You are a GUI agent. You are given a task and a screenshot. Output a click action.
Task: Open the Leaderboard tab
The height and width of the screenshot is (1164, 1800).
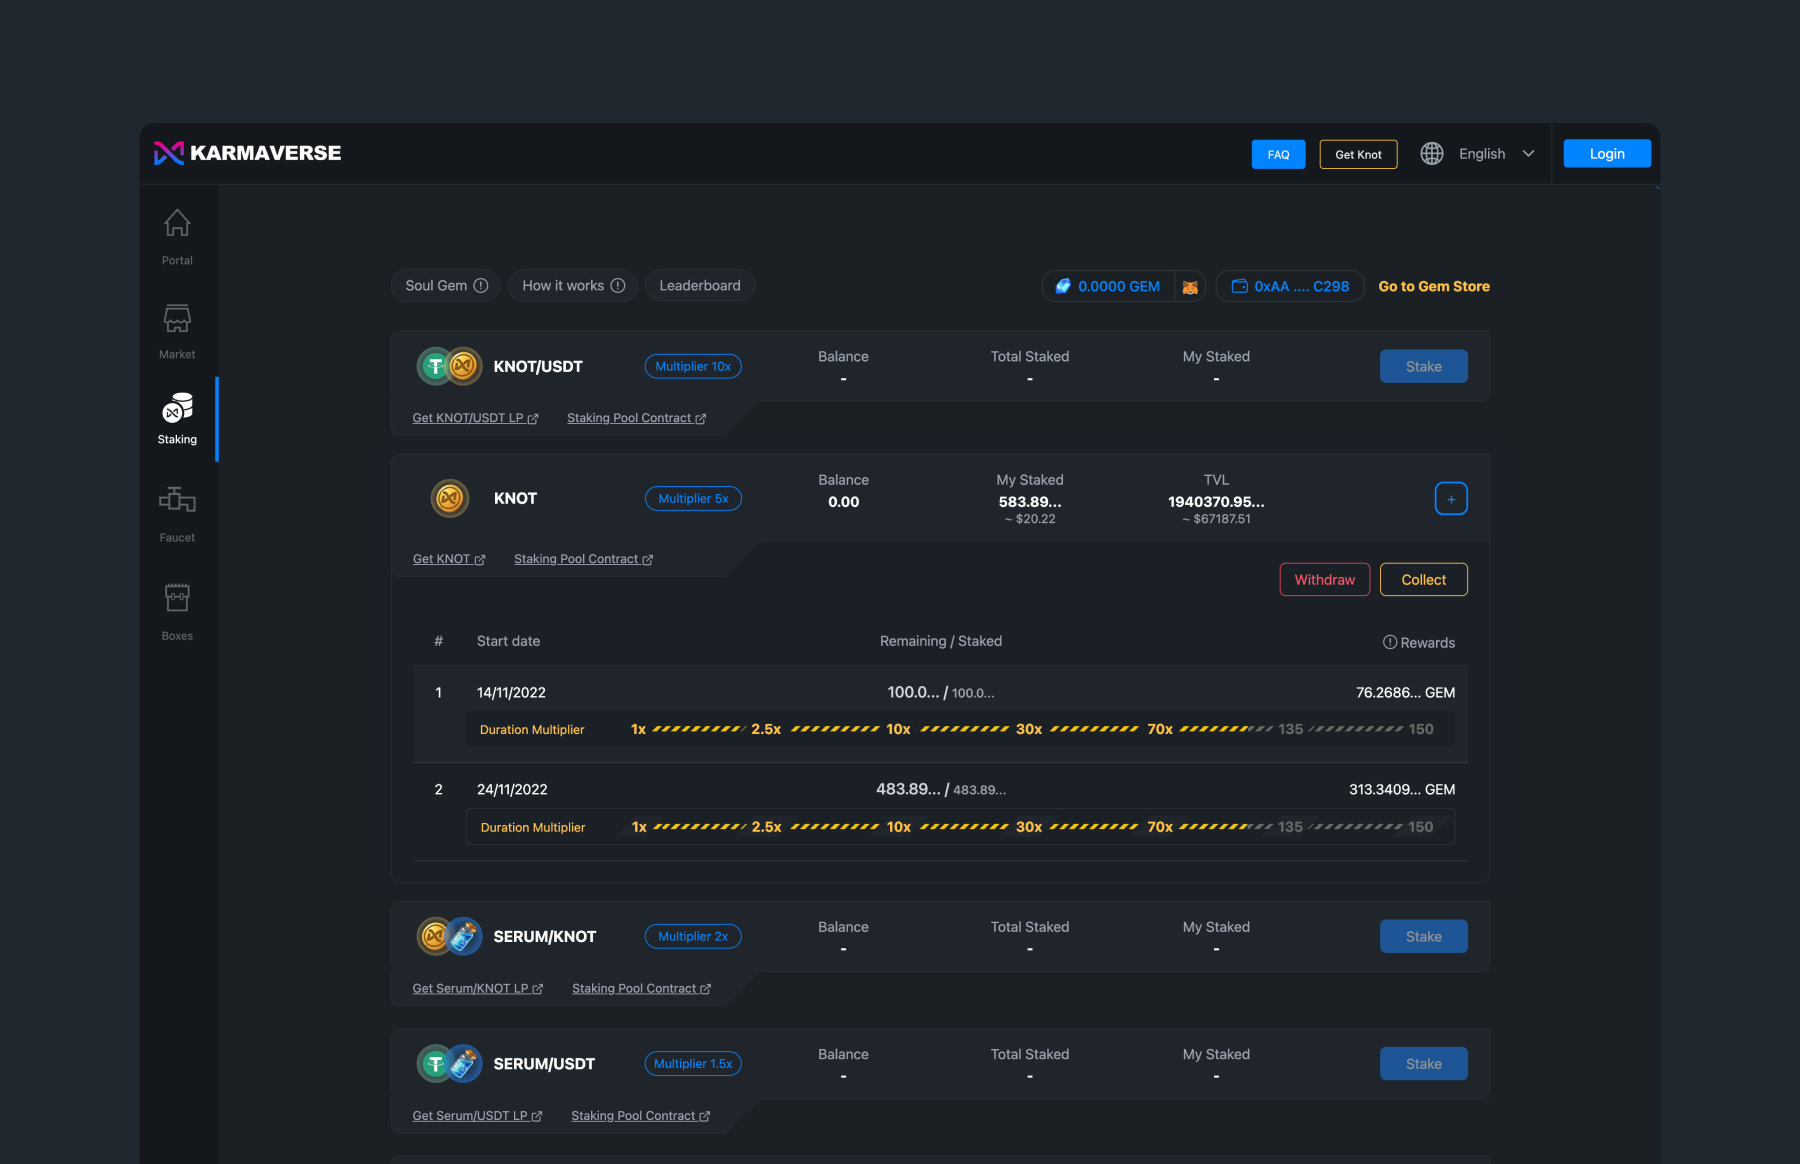coord(700,286)
